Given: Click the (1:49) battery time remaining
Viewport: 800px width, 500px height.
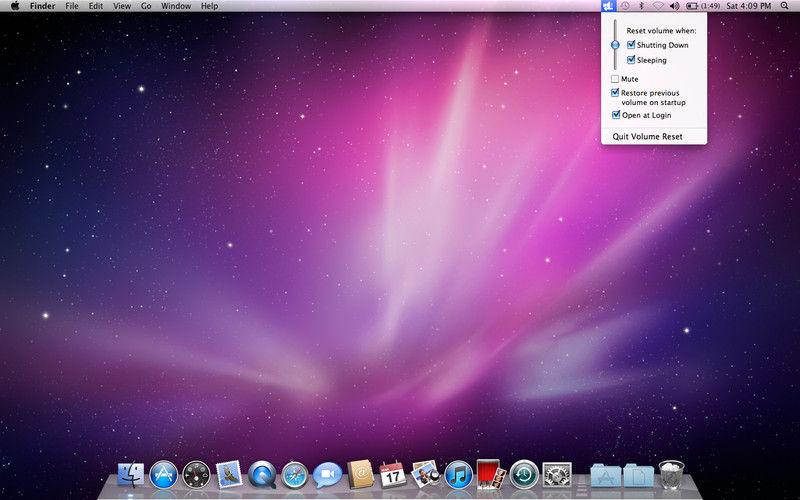Looking at the screenshot, I should point(710,6).
